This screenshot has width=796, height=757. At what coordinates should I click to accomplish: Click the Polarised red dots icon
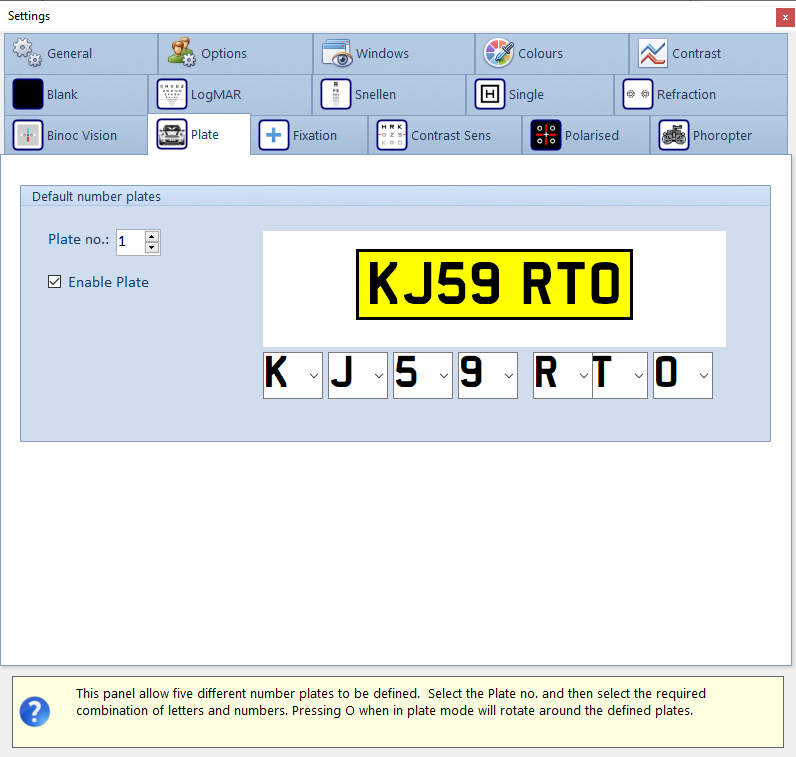pos(546,135)
